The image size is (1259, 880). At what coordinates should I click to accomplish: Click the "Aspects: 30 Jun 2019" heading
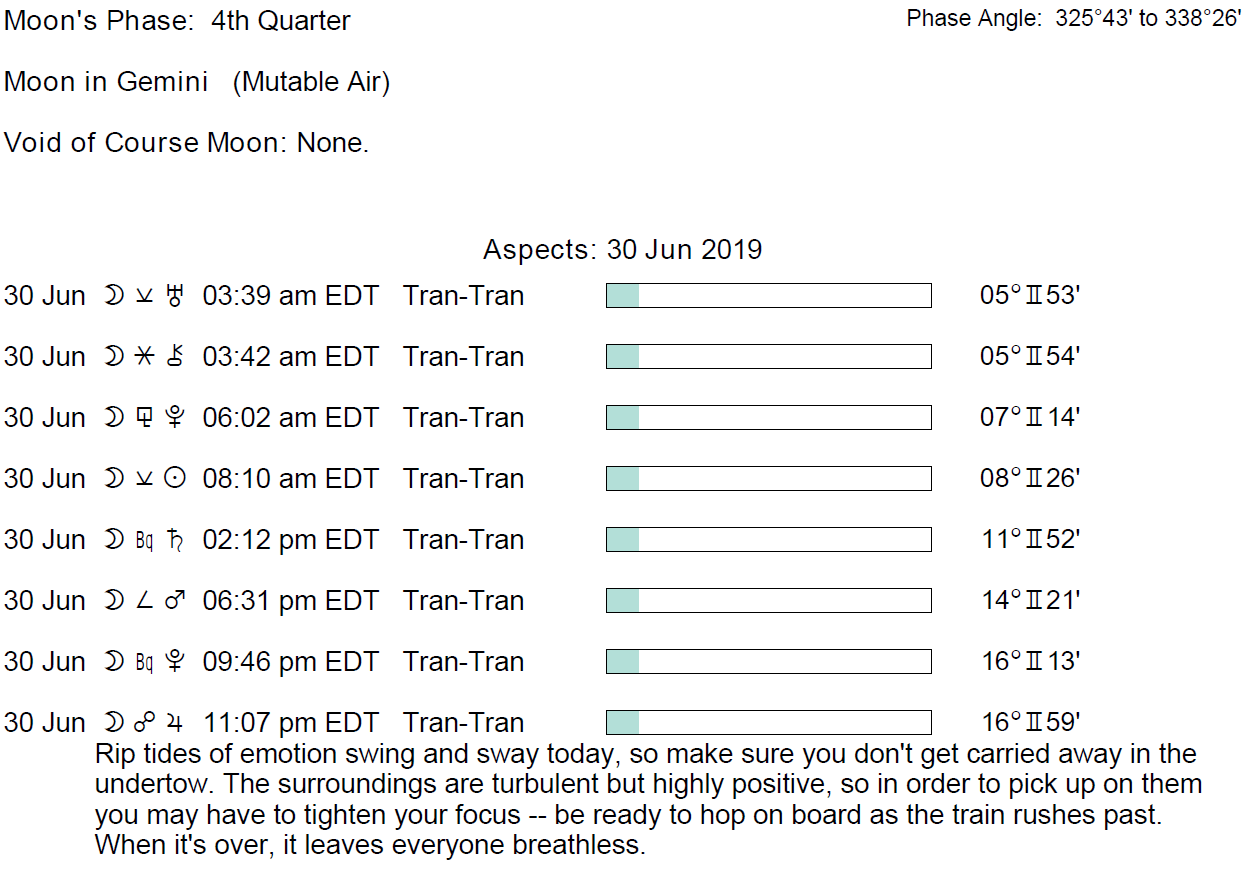click(x=622, y=249)
